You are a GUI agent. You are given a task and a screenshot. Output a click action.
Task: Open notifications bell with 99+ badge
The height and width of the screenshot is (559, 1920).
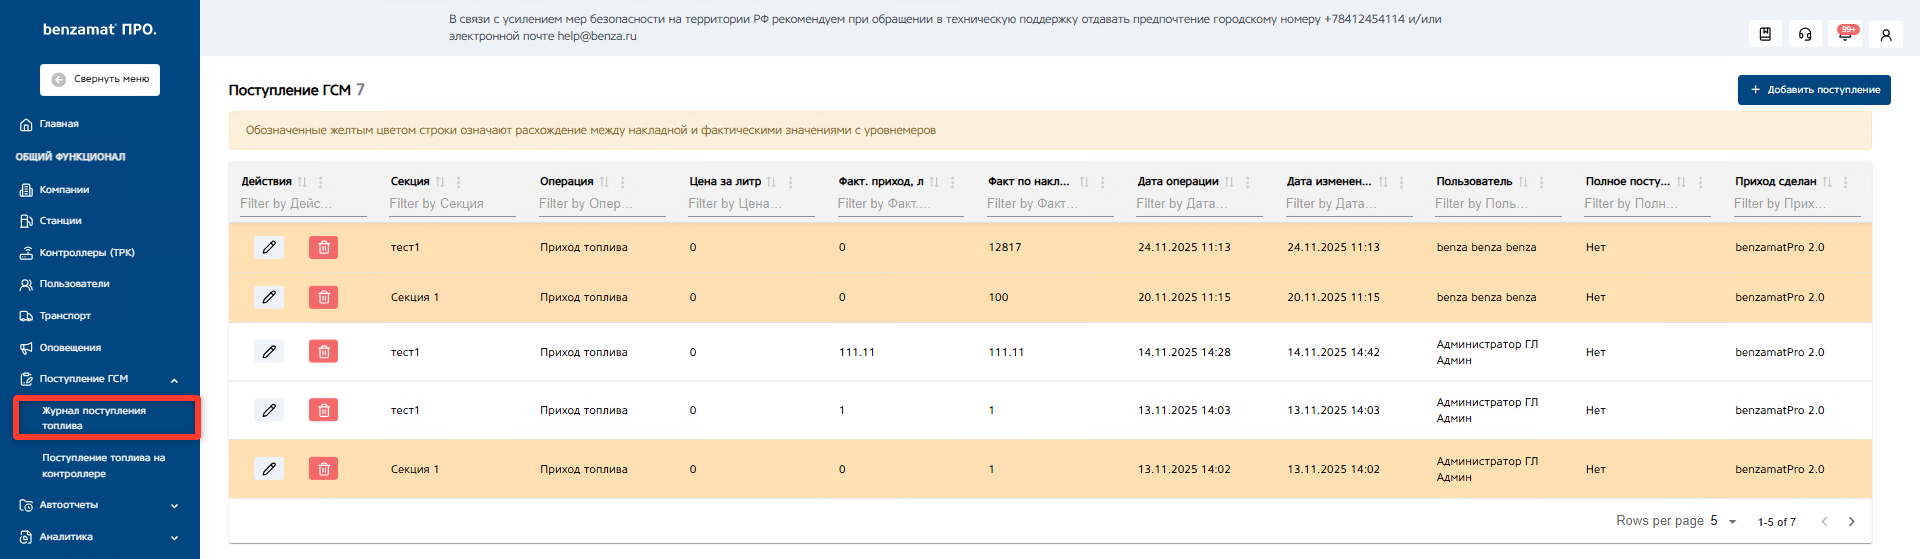(1845, 34)
